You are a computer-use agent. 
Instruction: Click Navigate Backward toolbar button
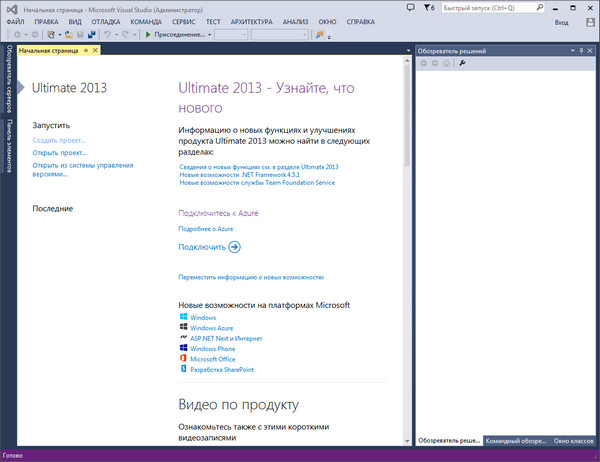point(17,35)
